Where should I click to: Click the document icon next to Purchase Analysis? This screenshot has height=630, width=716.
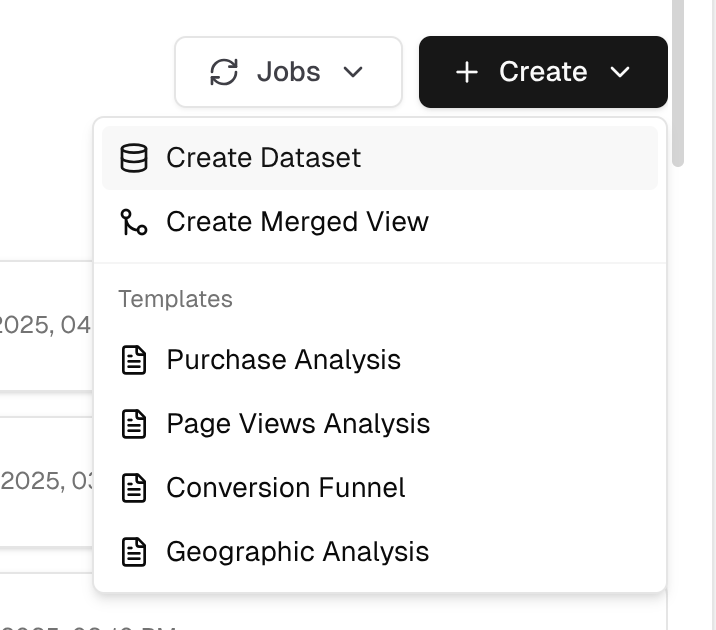tap(134, 360)
